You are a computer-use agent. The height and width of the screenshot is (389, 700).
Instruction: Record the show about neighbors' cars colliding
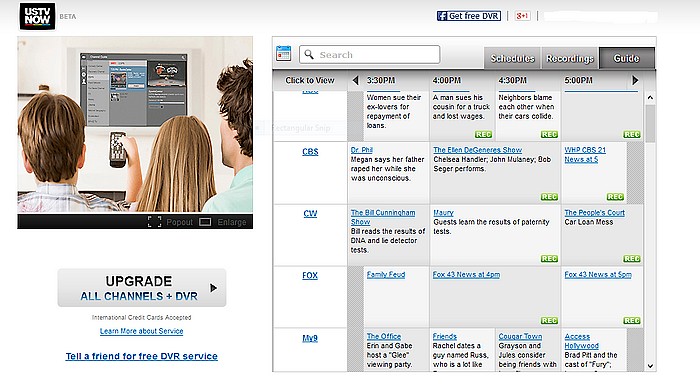[549, 134]
